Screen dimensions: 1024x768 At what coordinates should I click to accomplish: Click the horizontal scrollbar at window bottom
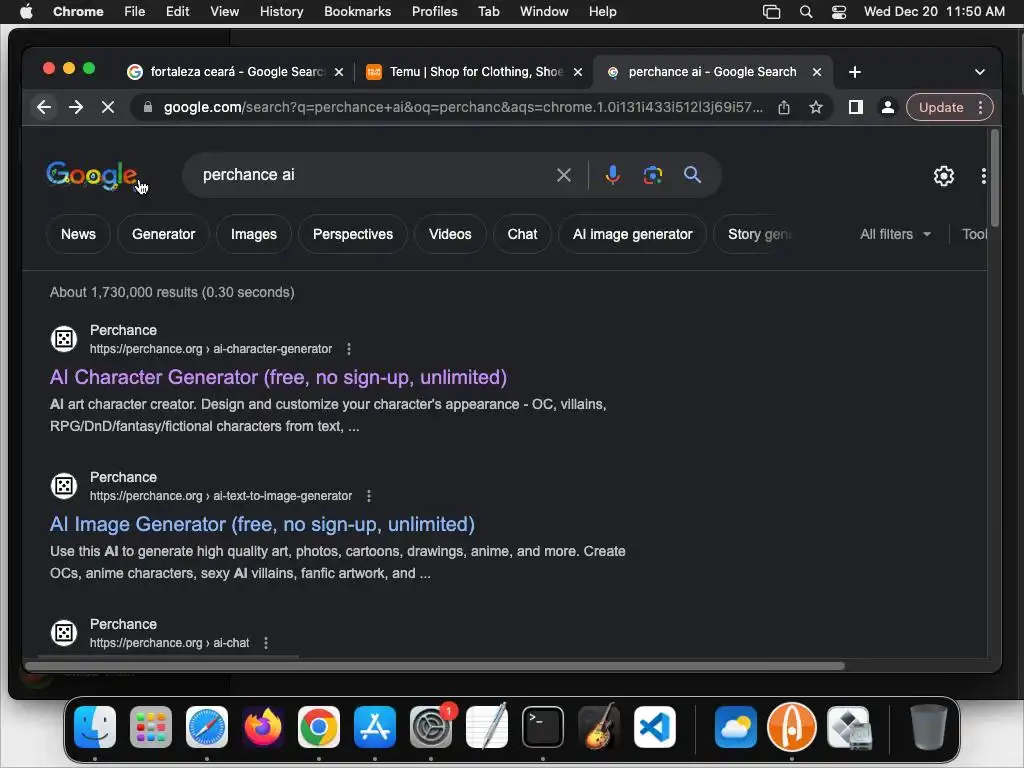tap(434, 666)
